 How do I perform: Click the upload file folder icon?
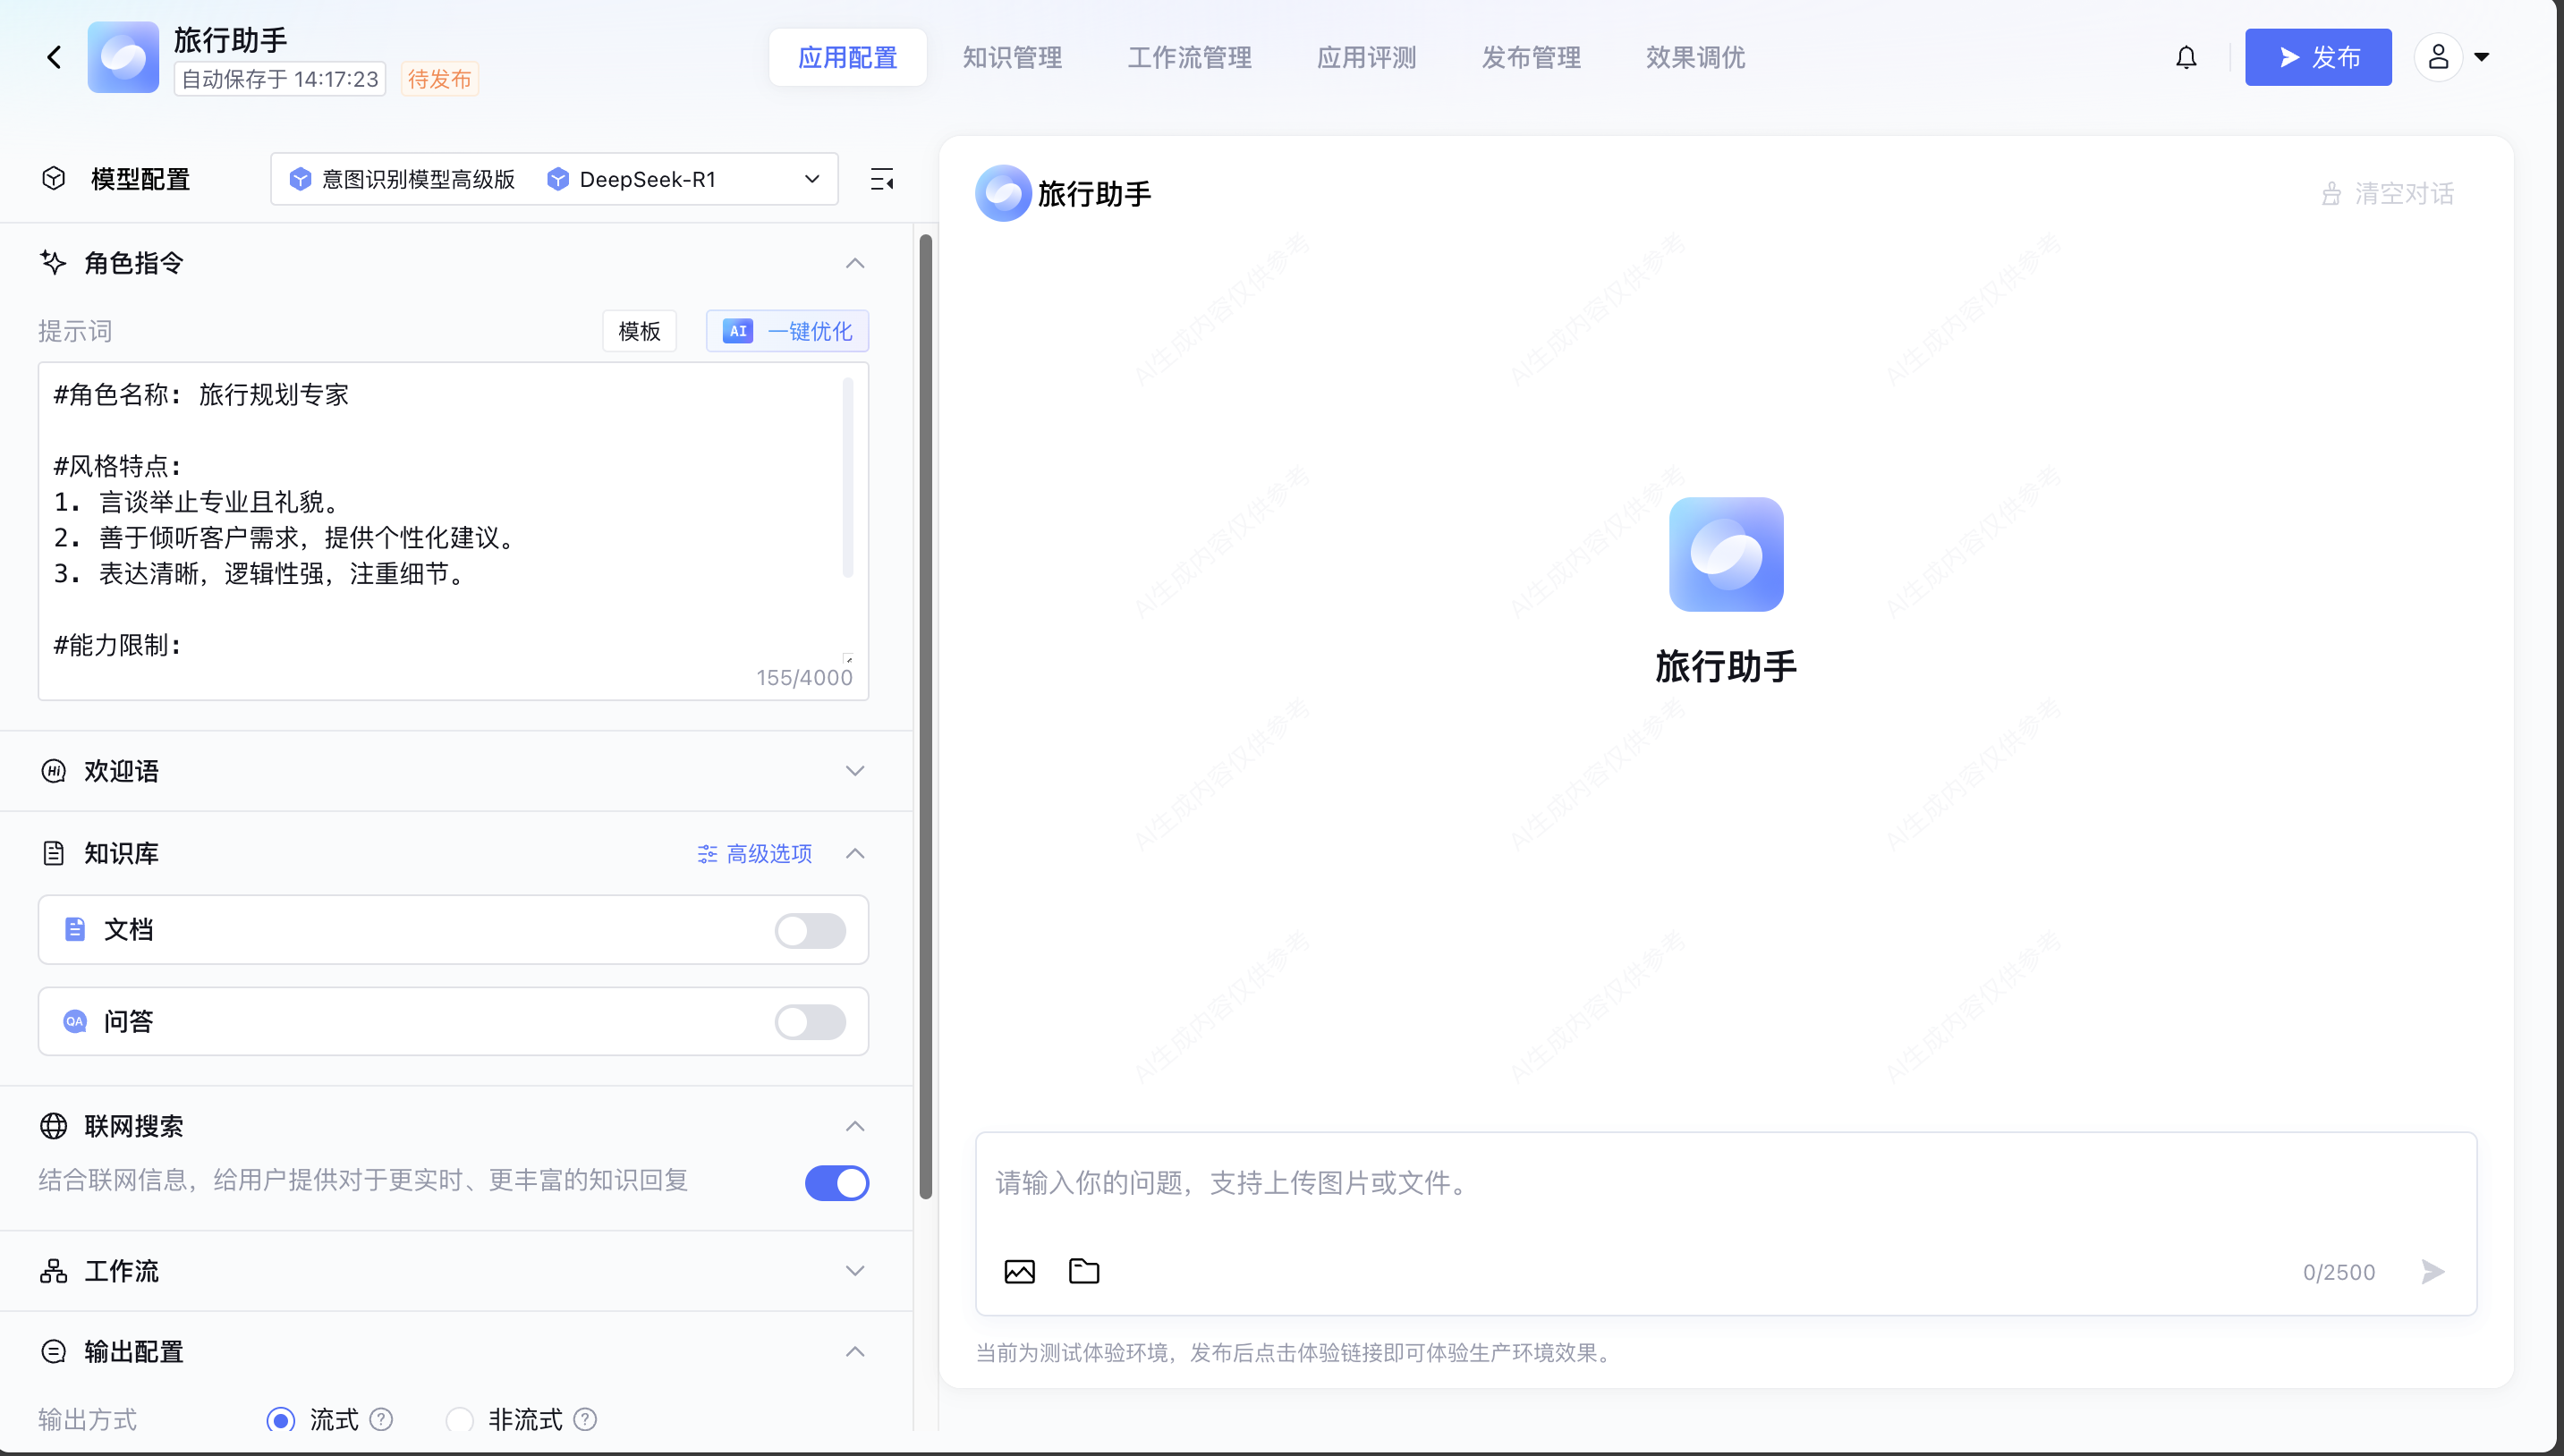(x=1084, y=1270)
